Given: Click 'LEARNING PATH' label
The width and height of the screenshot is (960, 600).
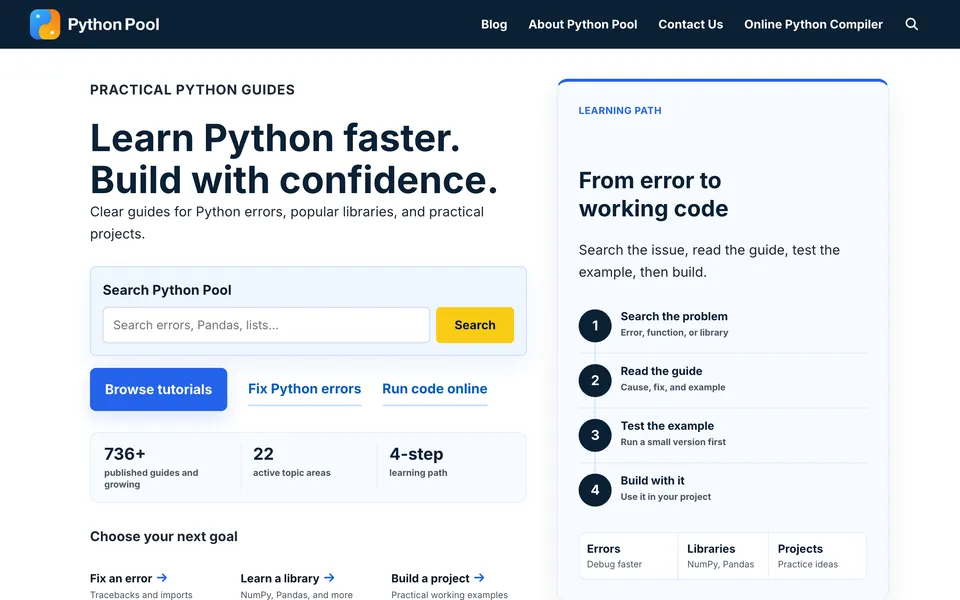Looking at the screenshot, I should point(620,111).
